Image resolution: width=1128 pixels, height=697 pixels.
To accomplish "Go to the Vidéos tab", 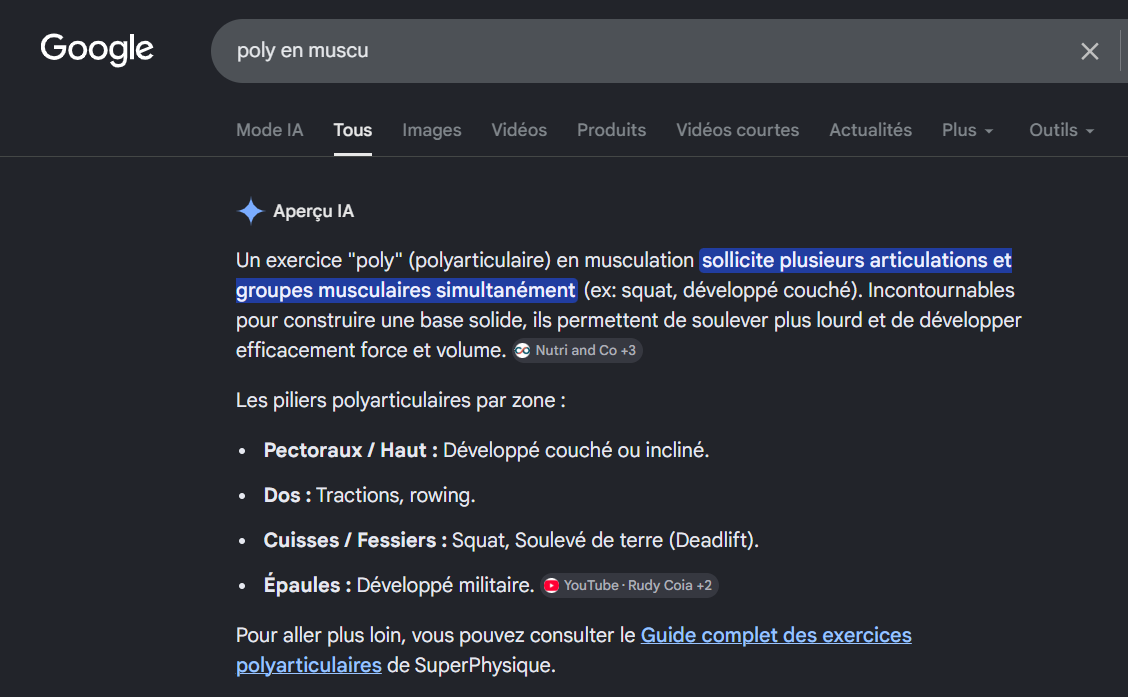I will (519, 130).
